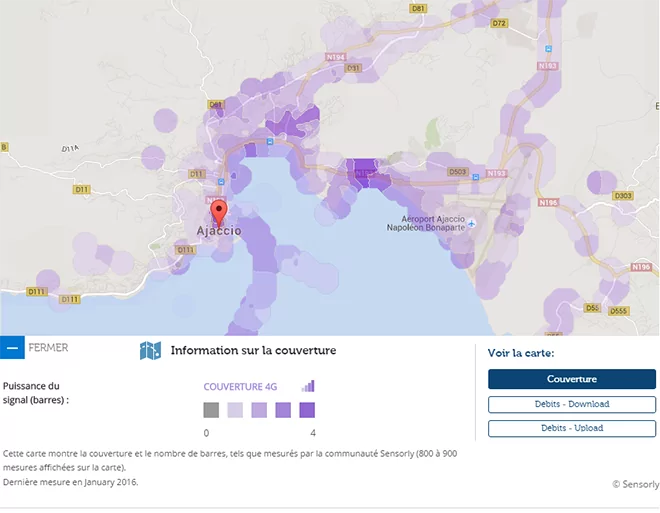Click the signal bars icon beside Couverture 4G
Viewport: 660px width, 513px height.
[x=308, y=386]
